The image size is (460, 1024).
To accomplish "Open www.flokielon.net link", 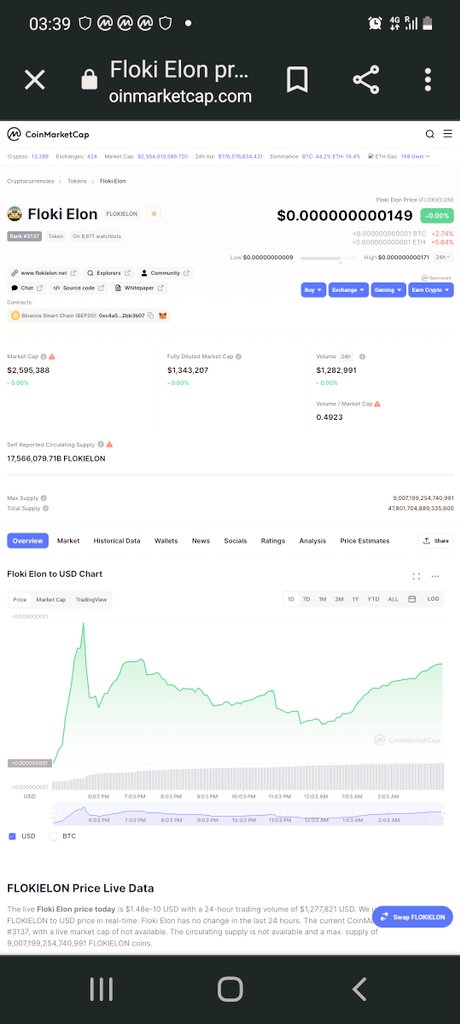I will point(44,273).
